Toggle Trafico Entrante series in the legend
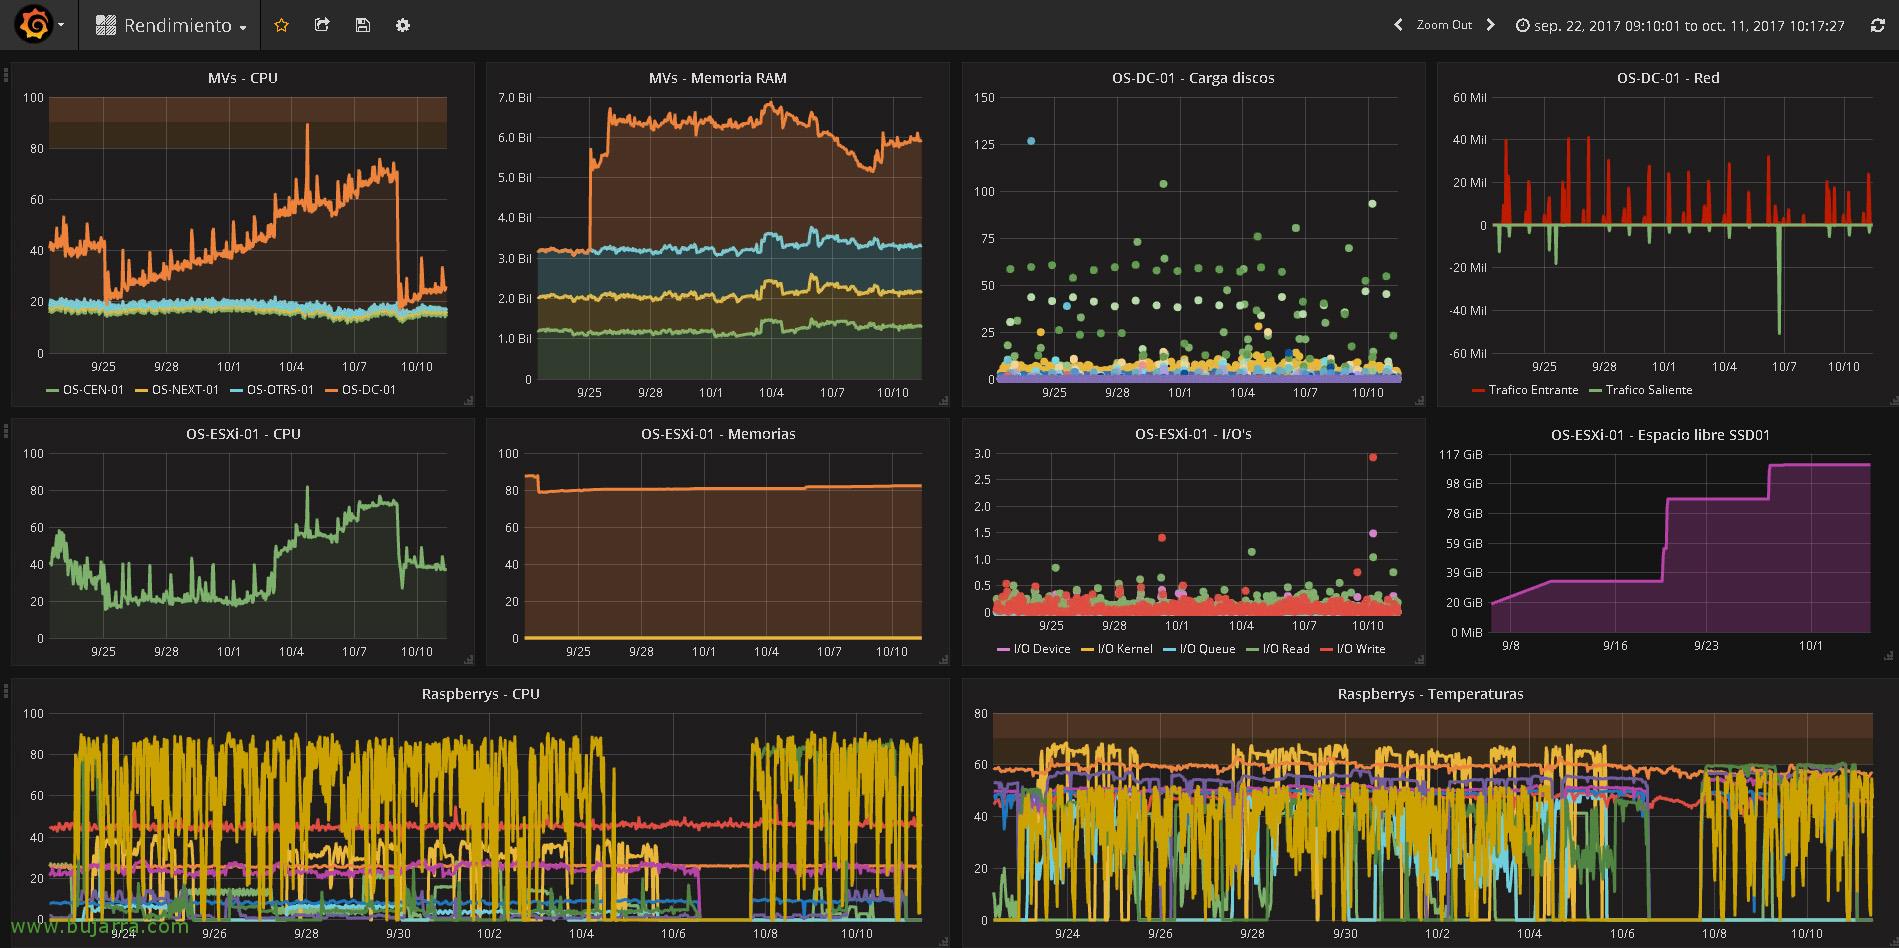Image resolution: width=1899 pixels, height=948 pixels. pyautogui.click(x=1532, y=390)
